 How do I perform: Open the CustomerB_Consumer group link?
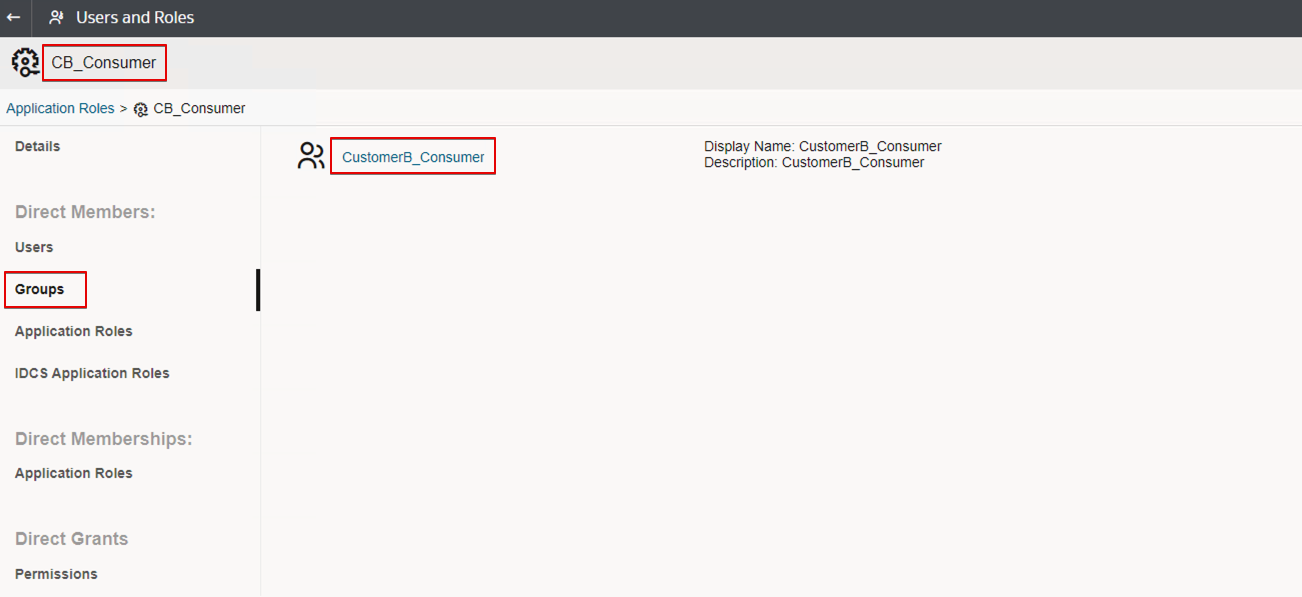point(413,157)
